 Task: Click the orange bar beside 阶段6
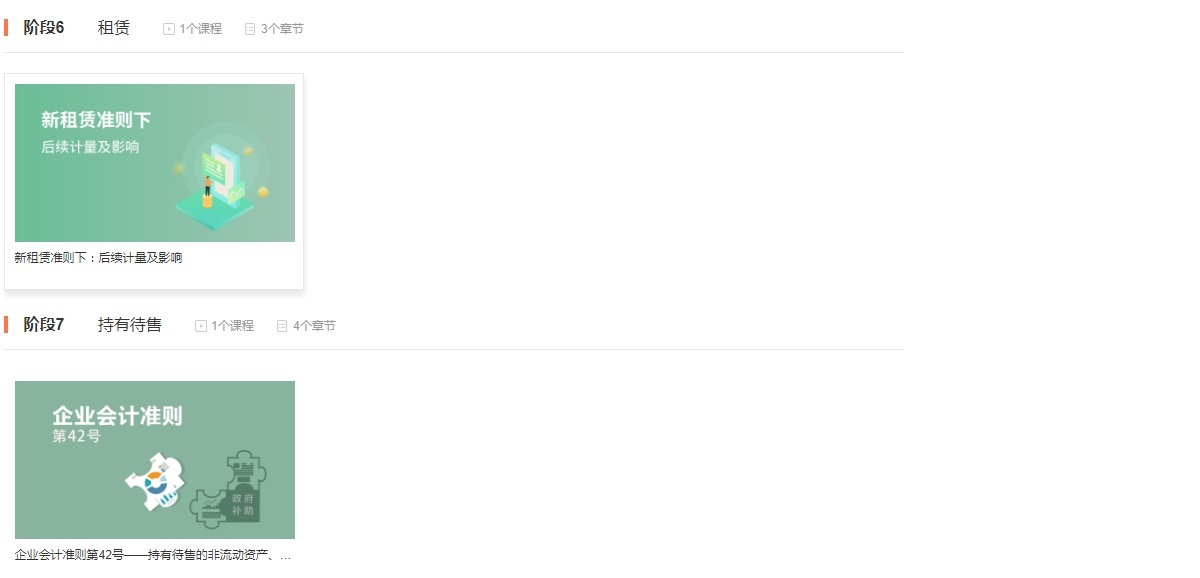6,27
